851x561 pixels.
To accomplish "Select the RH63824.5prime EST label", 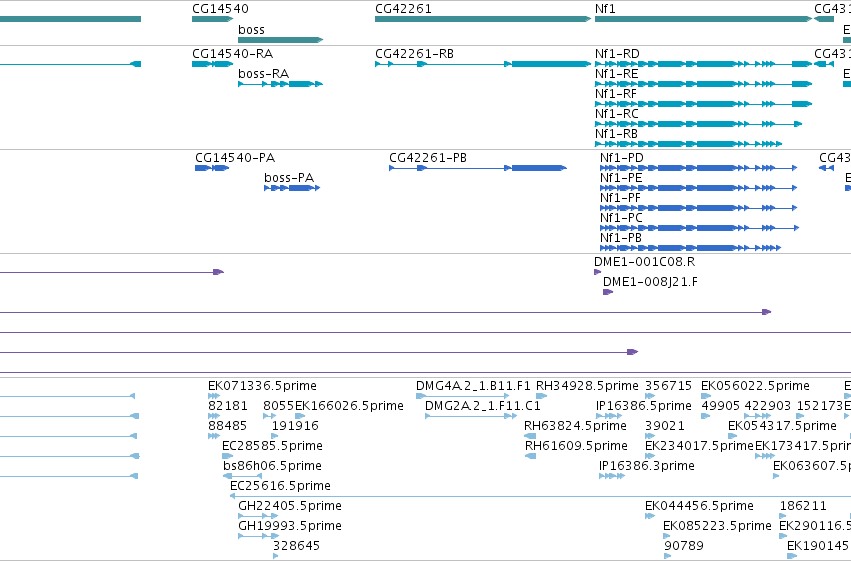I will click(x=575, y=426).
